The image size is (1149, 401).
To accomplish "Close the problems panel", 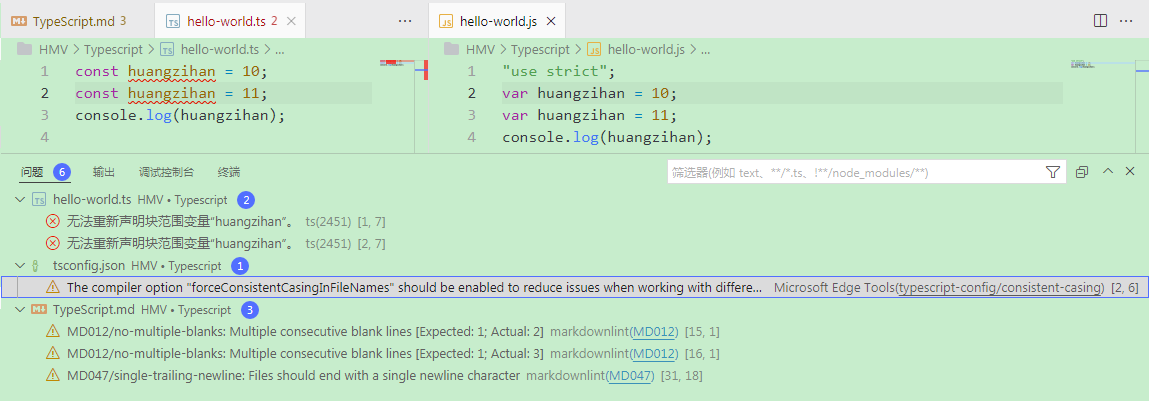I will (1130, 172).
